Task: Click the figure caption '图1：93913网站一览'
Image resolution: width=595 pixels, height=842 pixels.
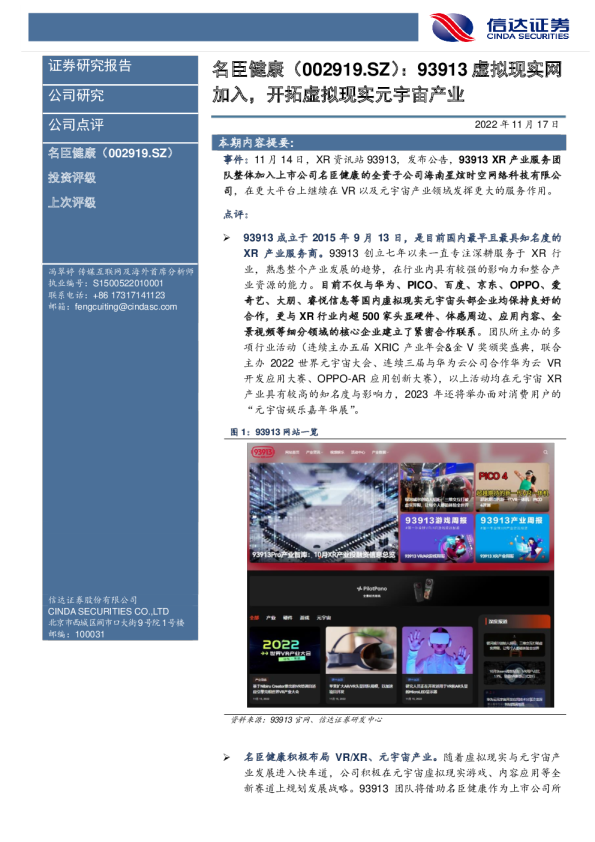Action: (x=274, y=432)
